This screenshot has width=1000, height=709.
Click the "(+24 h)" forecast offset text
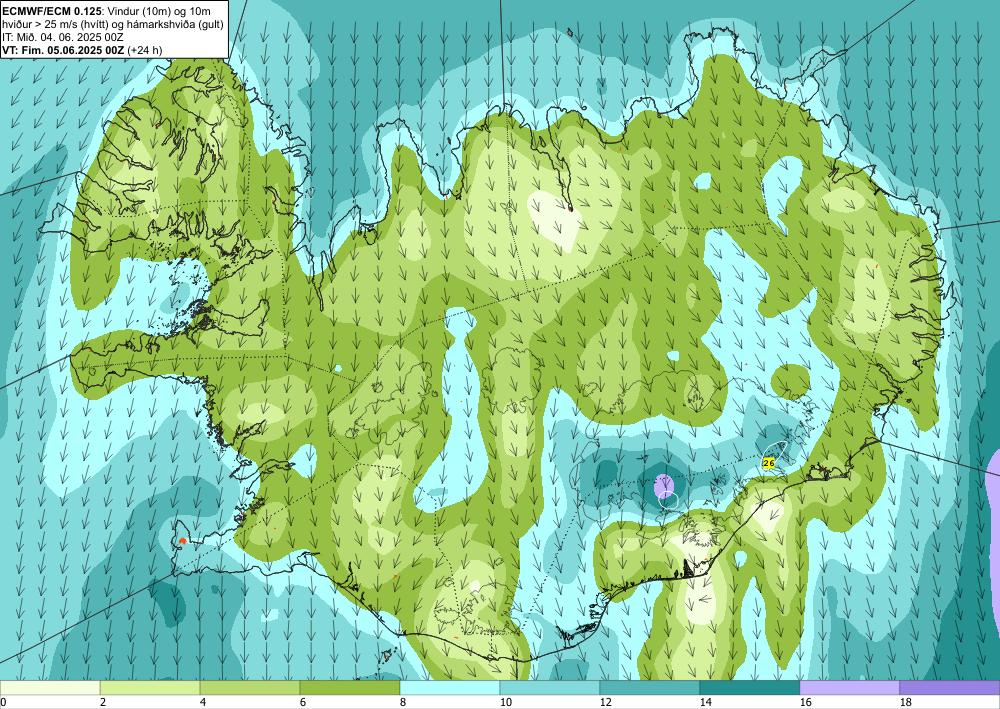(145, 50)
